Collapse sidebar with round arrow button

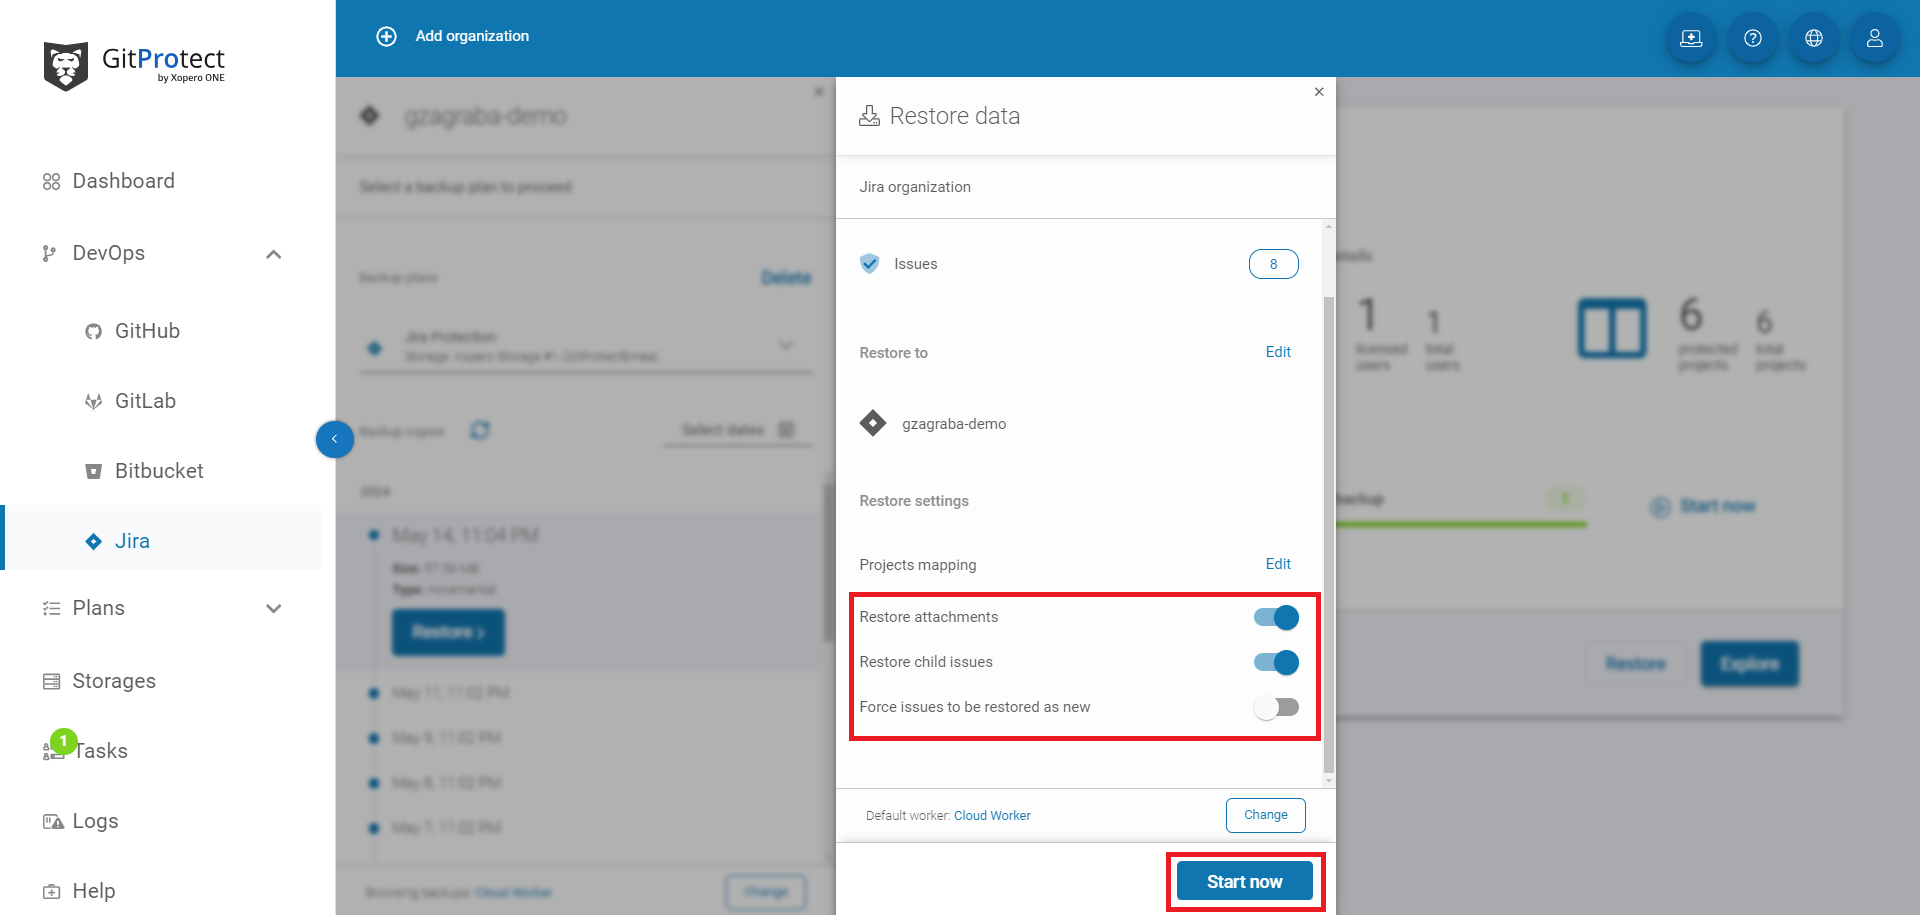tap(335, 439)
